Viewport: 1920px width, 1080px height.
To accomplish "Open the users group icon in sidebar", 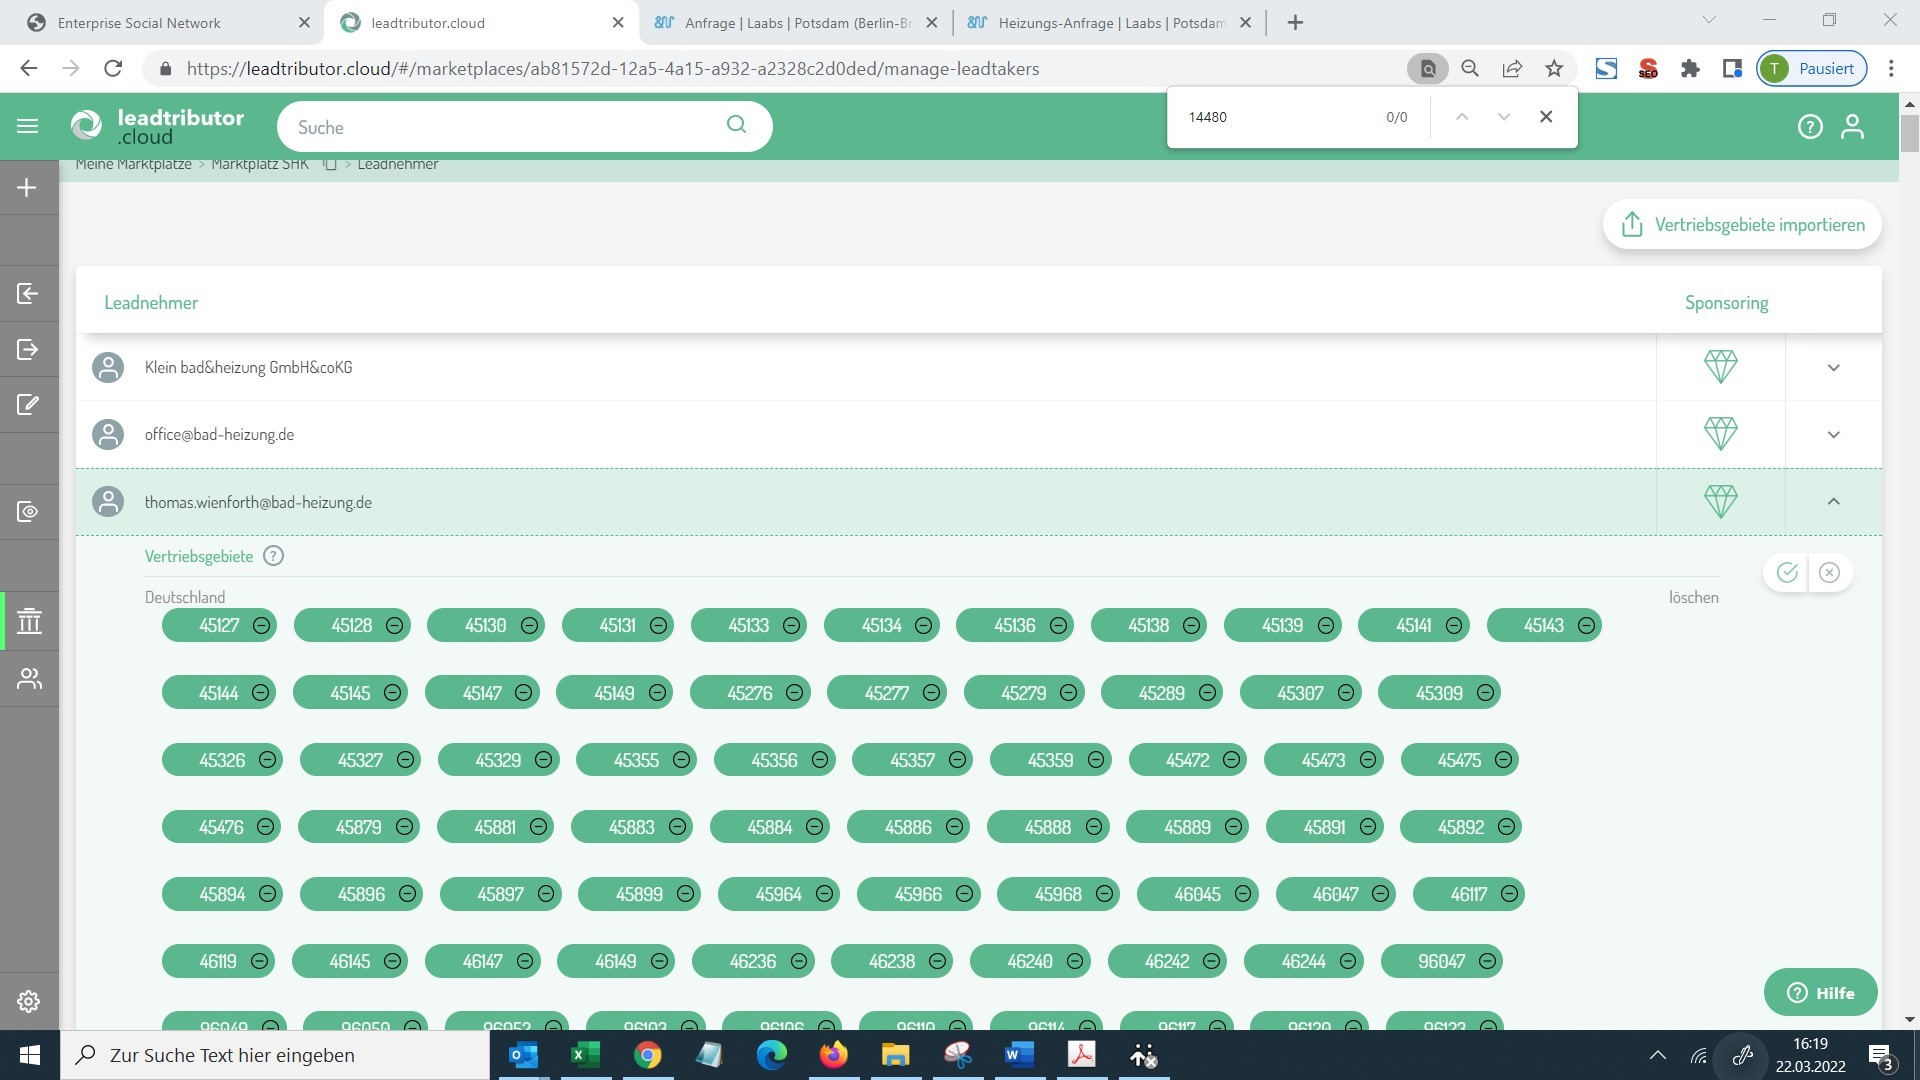I will (29, 679).
